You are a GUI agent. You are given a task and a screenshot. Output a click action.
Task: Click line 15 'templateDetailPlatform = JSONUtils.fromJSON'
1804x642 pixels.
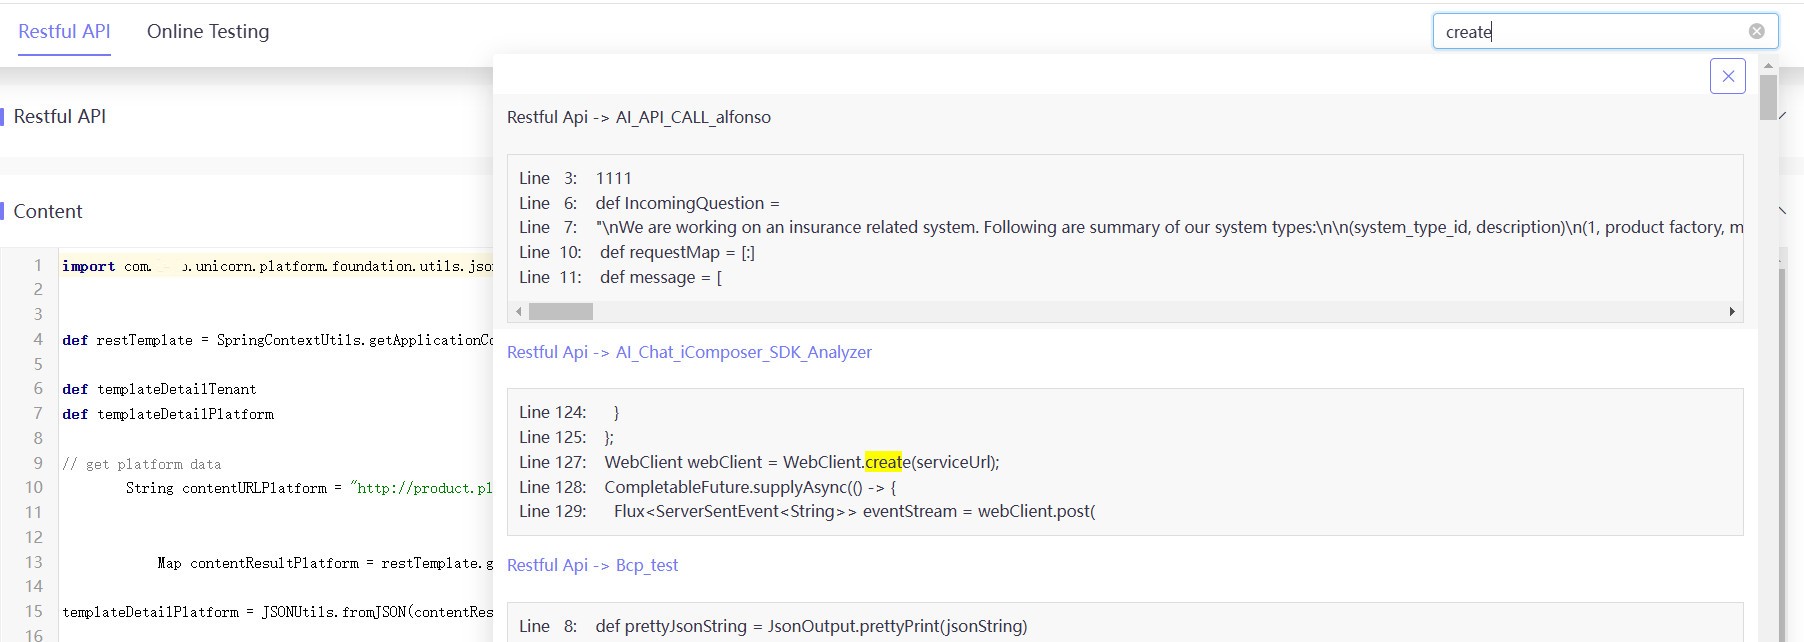pyautogui.click(x=277, y=612)
